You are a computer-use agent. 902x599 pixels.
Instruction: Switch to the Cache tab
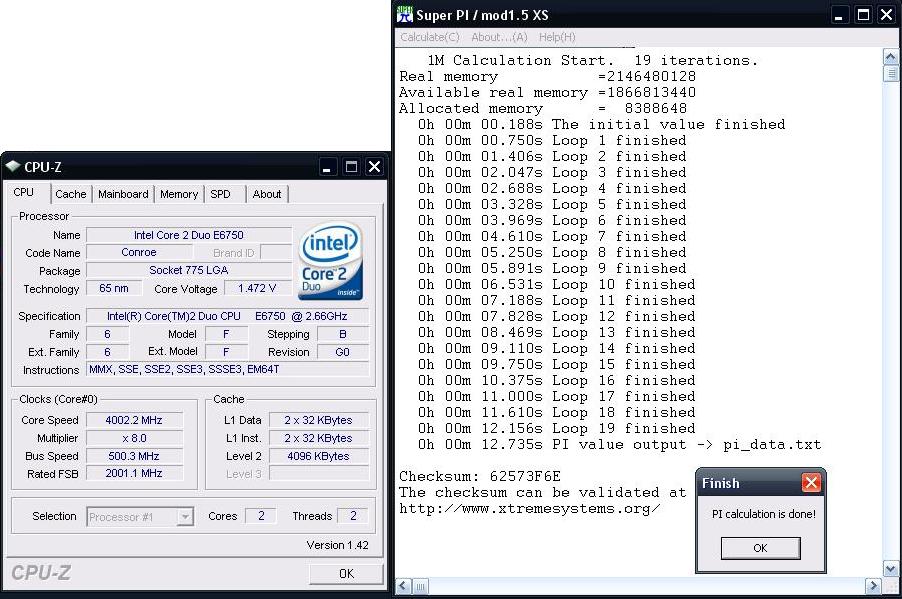[x=71, y=194]
